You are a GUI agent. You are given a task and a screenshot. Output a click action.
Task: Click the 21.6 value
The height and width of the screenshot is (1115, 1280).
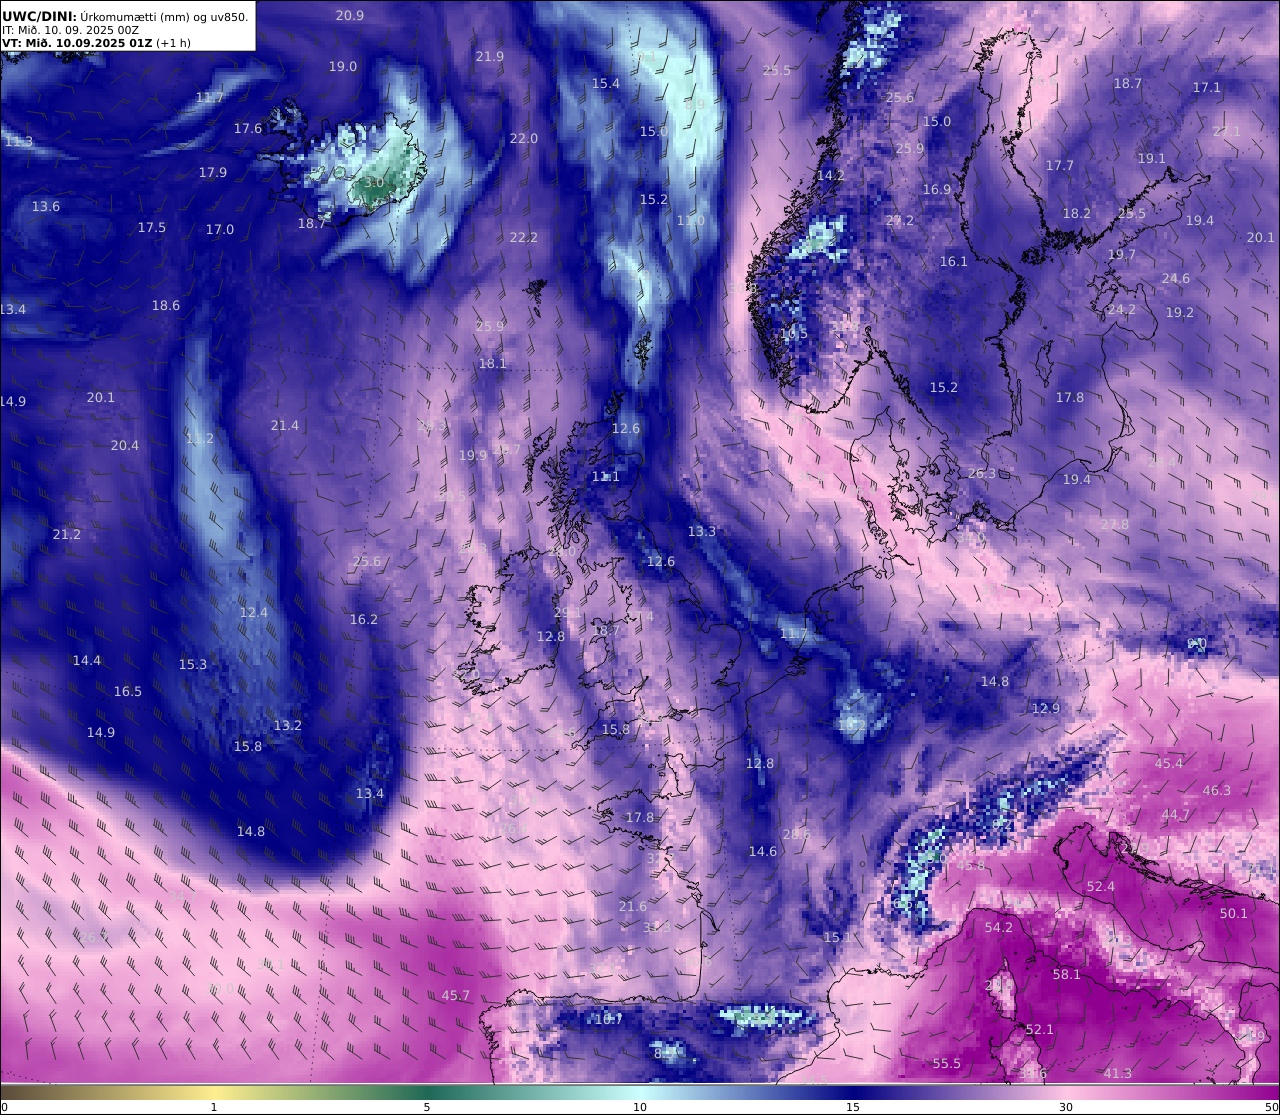click(633, 906)
